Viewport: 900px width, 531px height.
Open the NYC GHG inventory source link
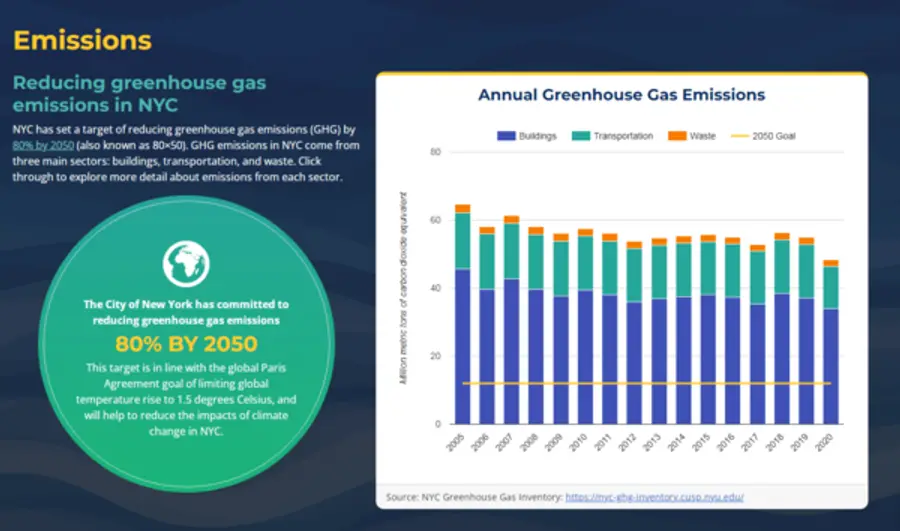point(655,497)
